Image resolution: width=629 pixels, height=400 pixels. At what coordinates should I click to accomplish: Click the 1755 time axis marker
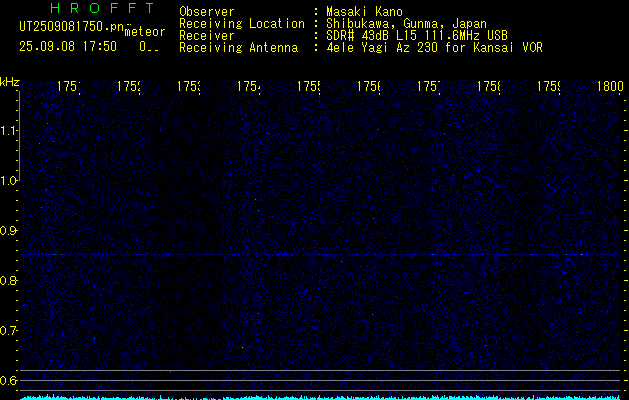[308, 86]
